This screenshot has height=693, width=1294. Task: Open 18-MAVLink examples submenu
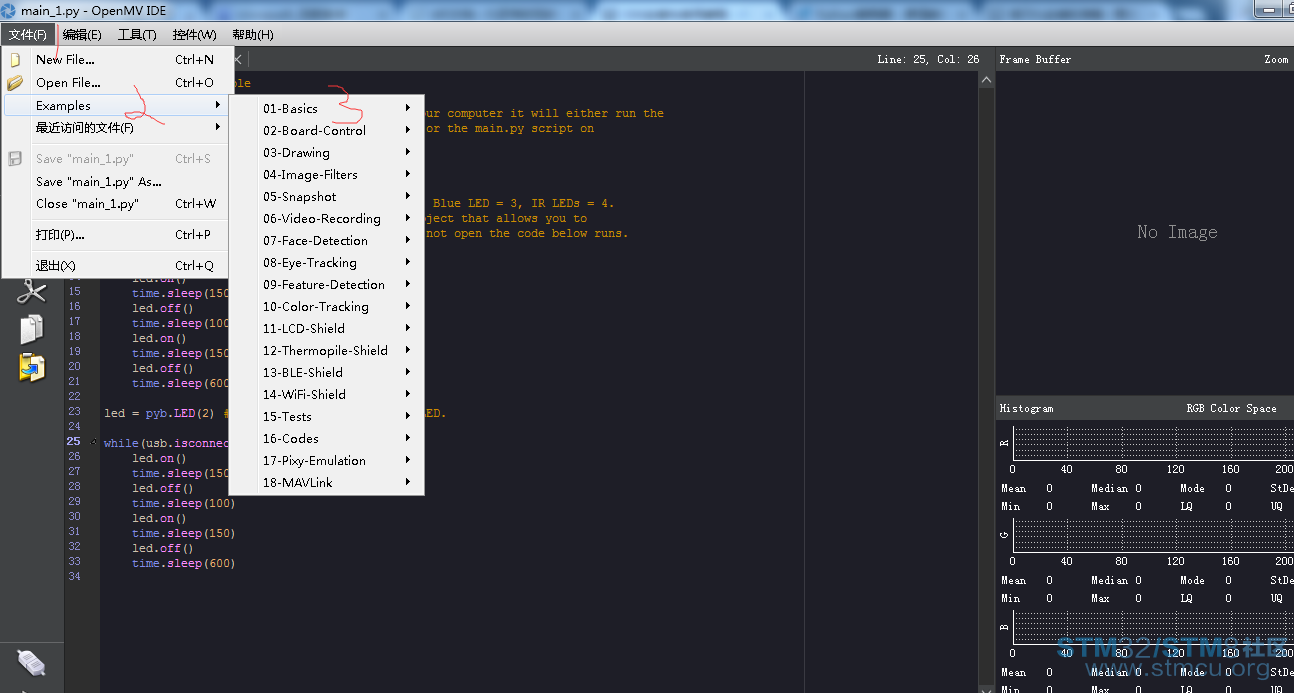coord(327,482)
